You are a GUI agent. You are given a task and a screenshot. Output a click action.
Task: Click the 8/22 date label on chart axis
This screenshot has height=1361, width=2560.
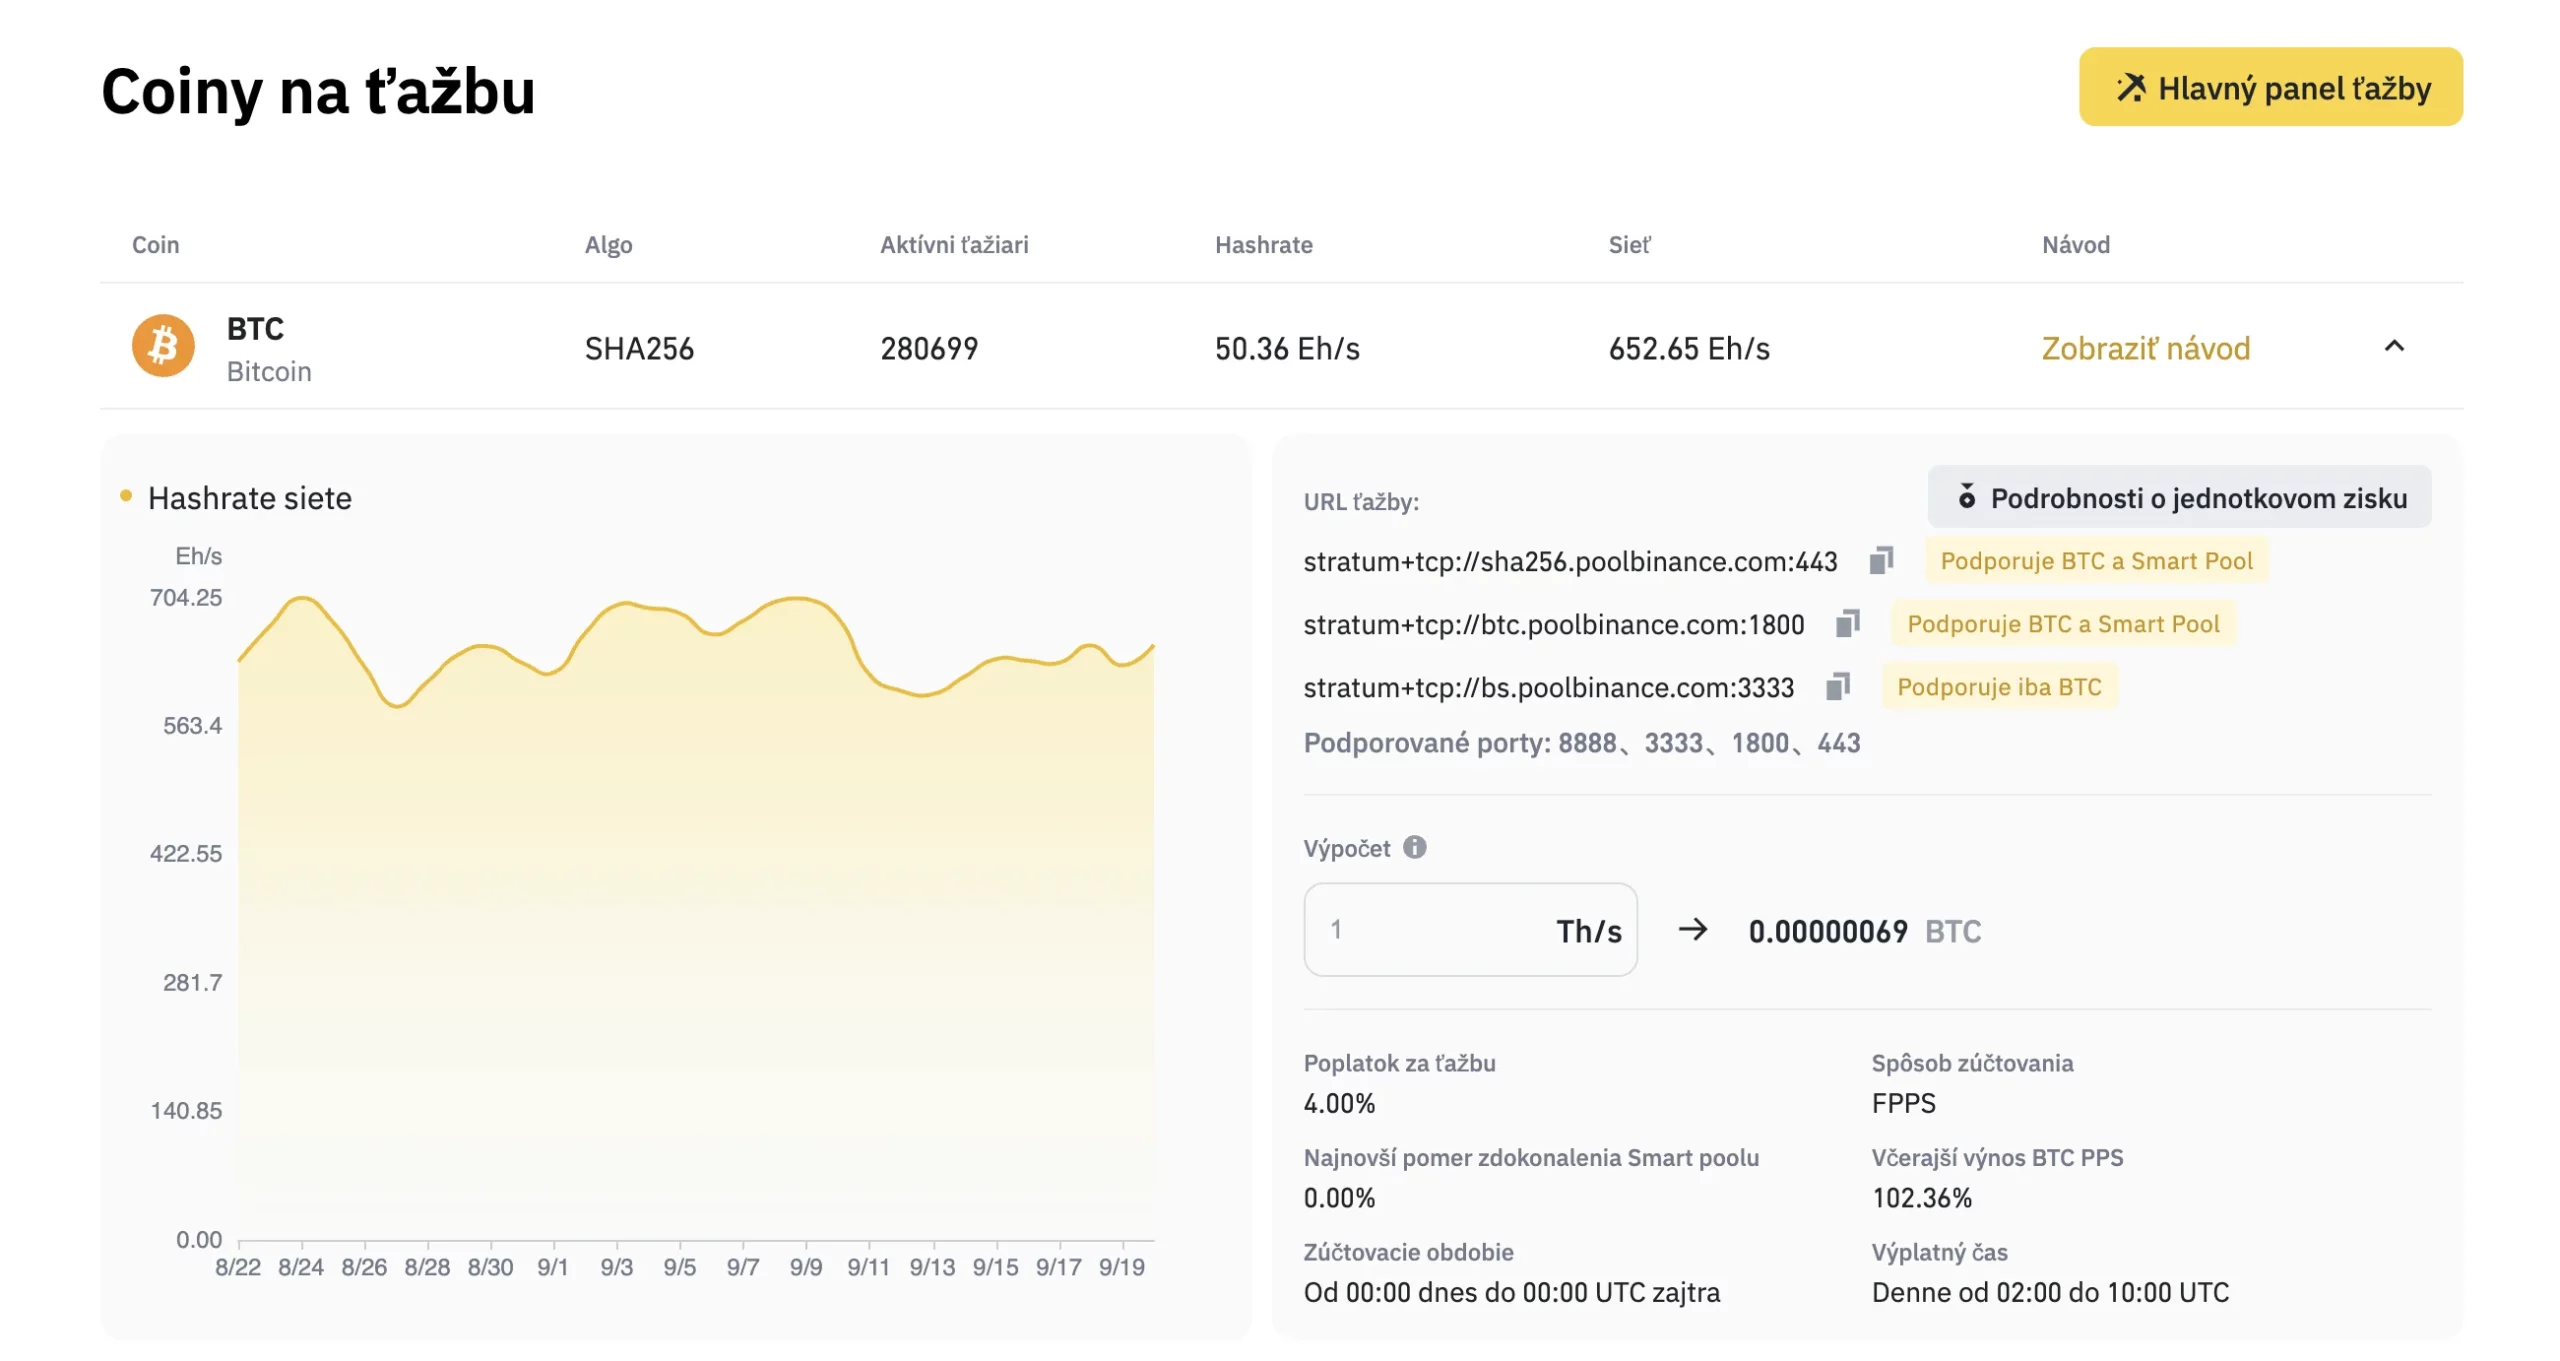pyautogui.click(x=238, y=1267)
